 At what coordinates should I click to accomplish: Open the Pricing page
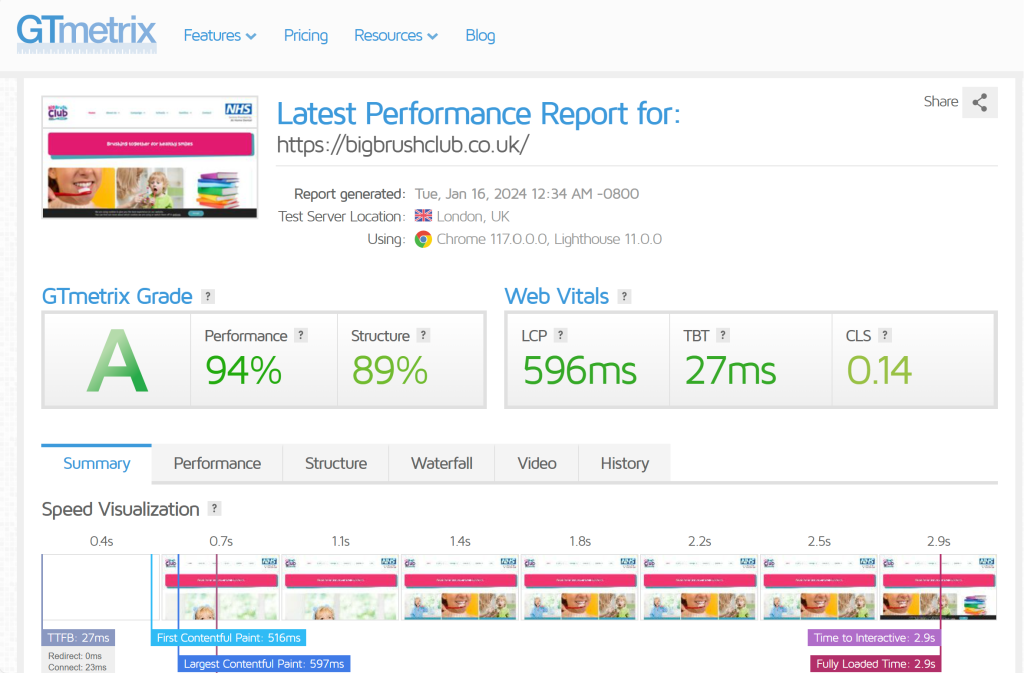click(306, 35)
